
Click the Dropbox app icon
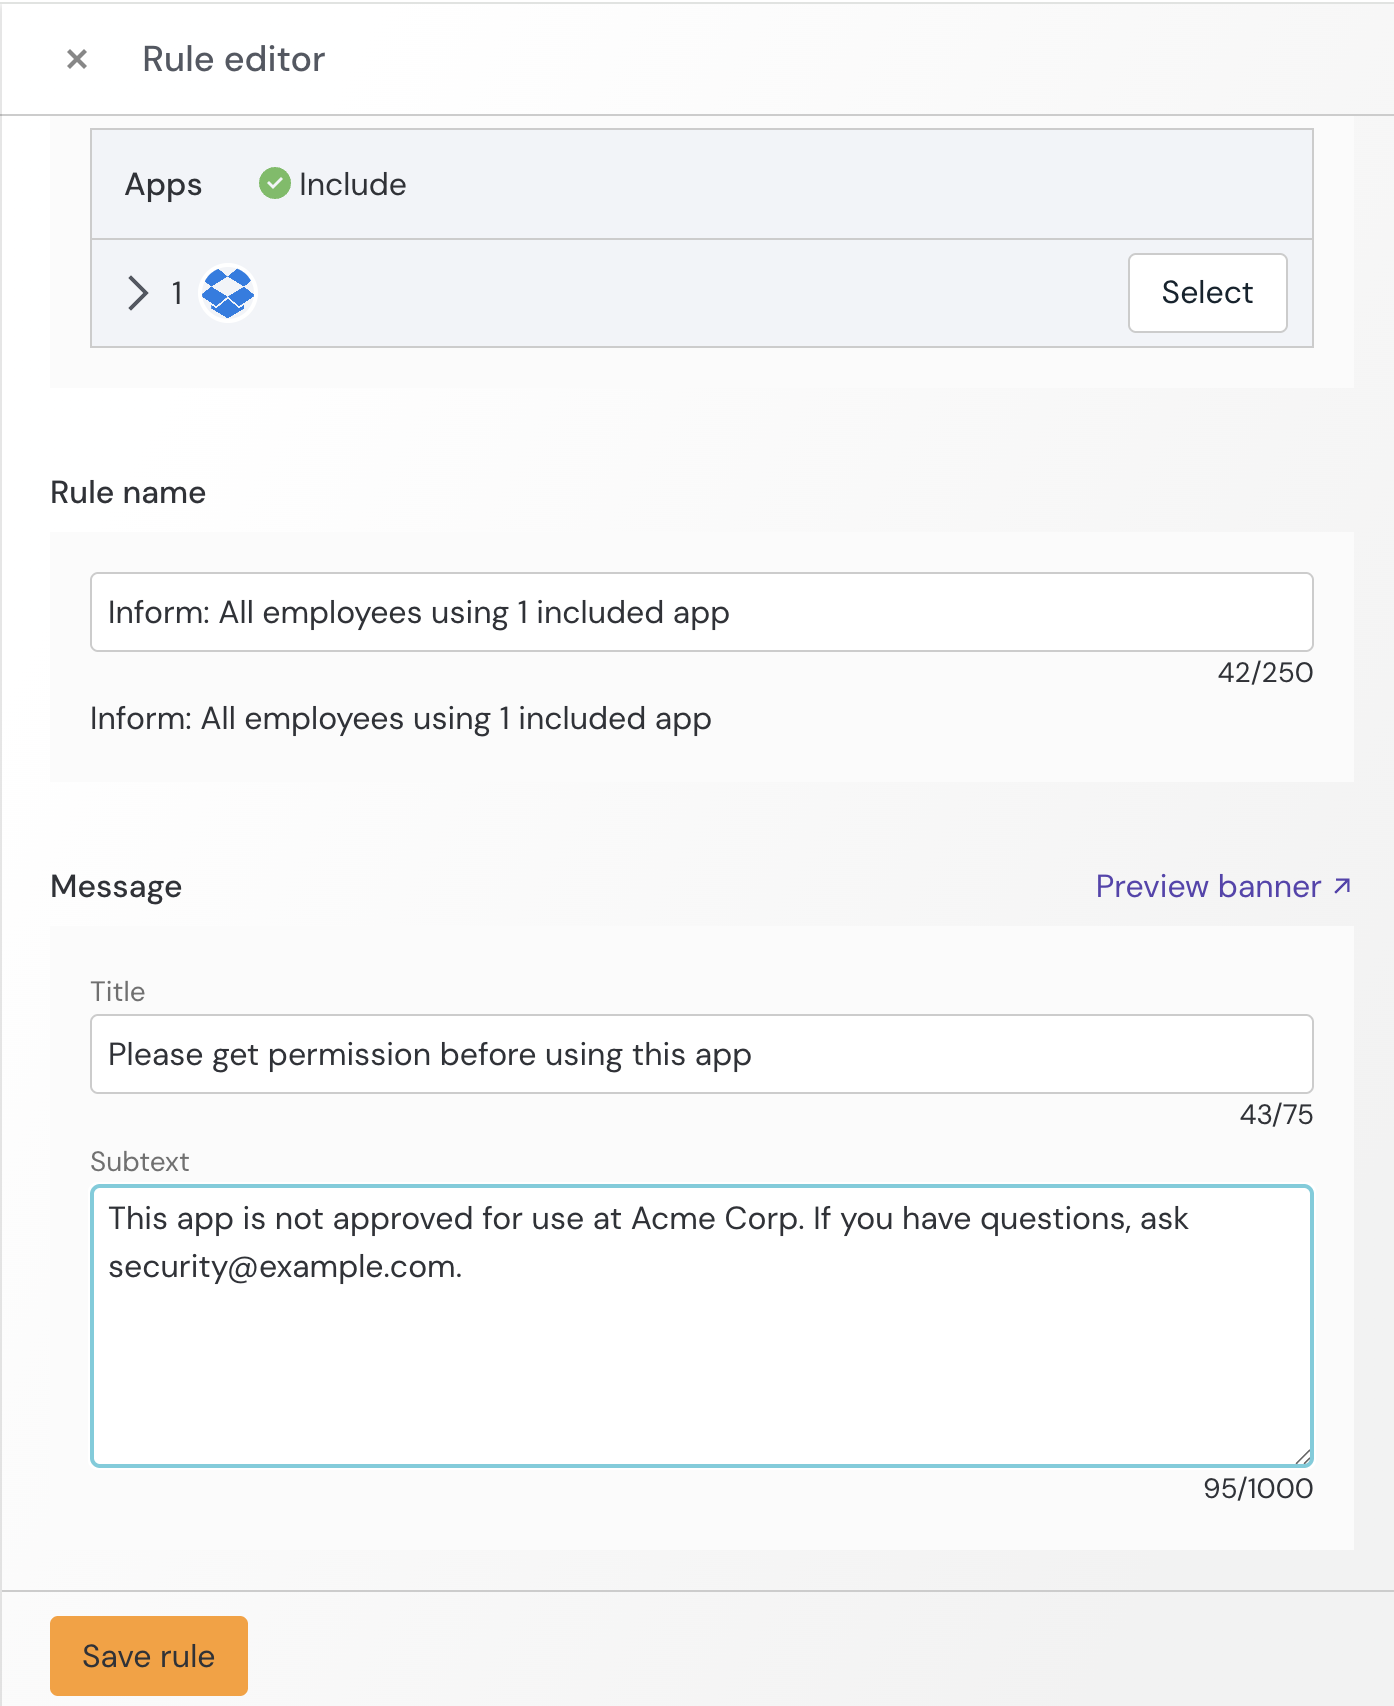click(228, 293)
